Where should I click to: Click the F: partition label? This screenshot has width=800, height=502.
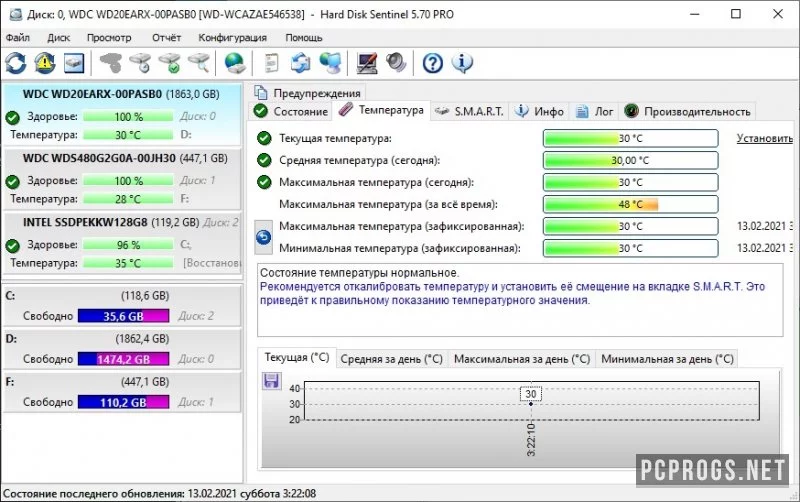click(10, 382)
